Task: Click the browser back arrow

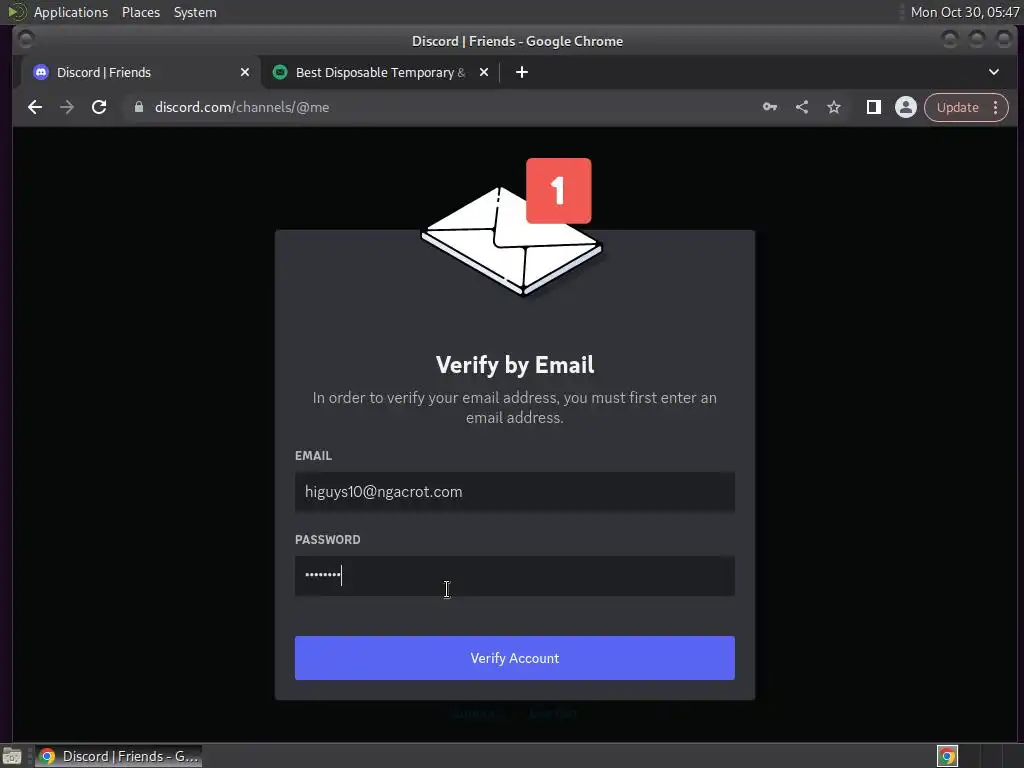Action: pos(35,107)
